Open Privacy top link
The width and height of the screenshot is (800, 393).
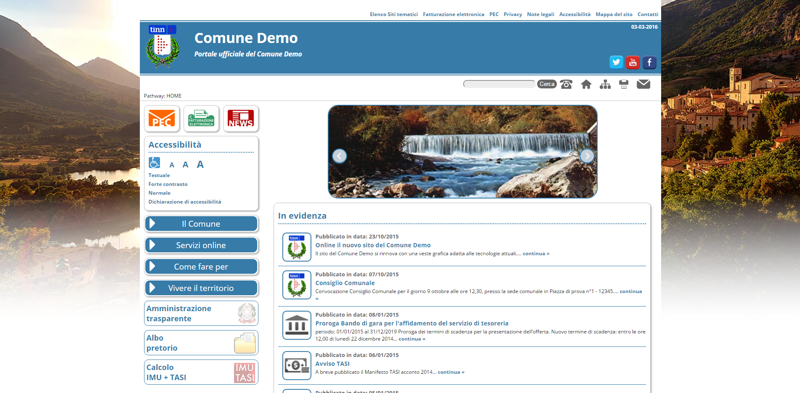[513, 14]
